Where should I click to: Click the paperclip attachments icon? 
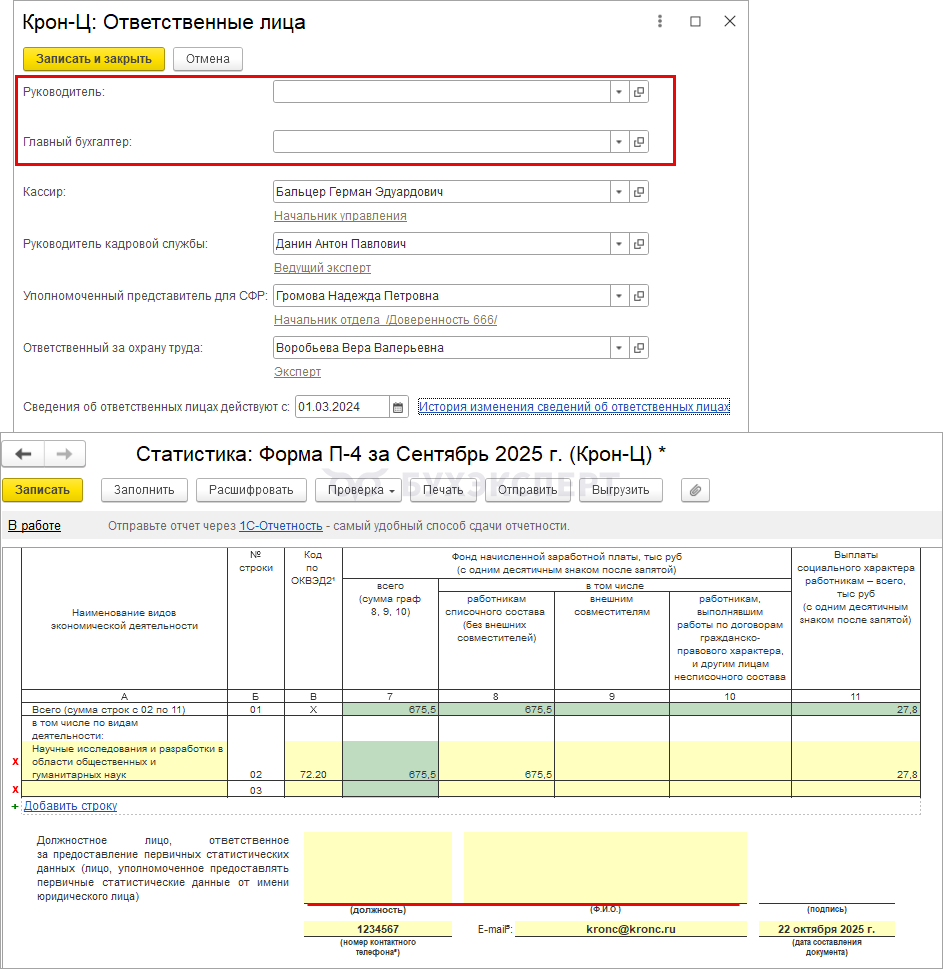pos(695,490)
